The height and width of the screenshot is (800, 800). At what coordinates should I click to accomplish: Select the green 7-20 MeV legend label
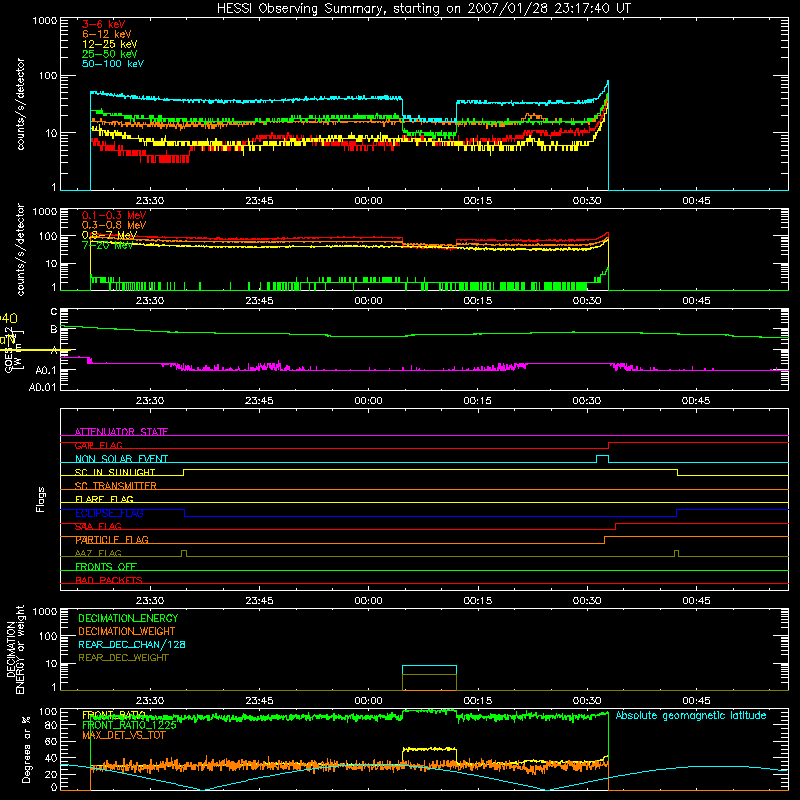(x=107, y=245)
